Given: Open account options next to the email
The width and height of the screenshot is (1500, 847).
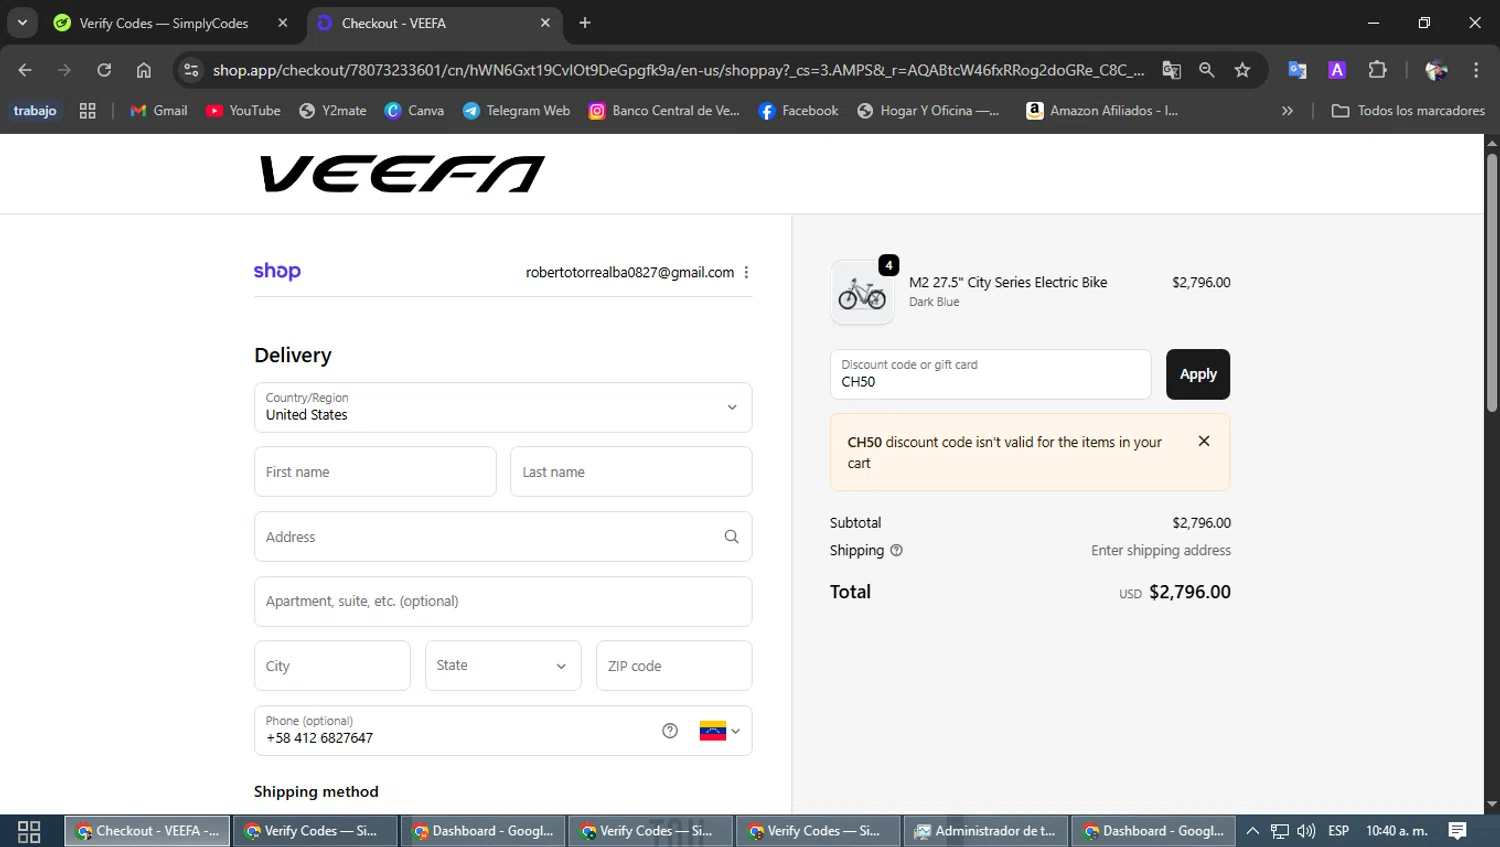Looking at the screenshot, I should click(x=746, y=272).
